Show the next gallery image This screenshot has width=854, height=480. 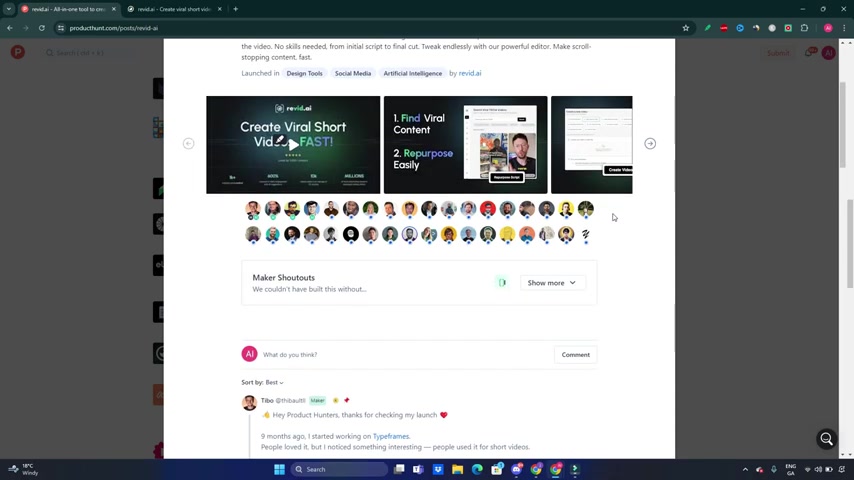650,144
